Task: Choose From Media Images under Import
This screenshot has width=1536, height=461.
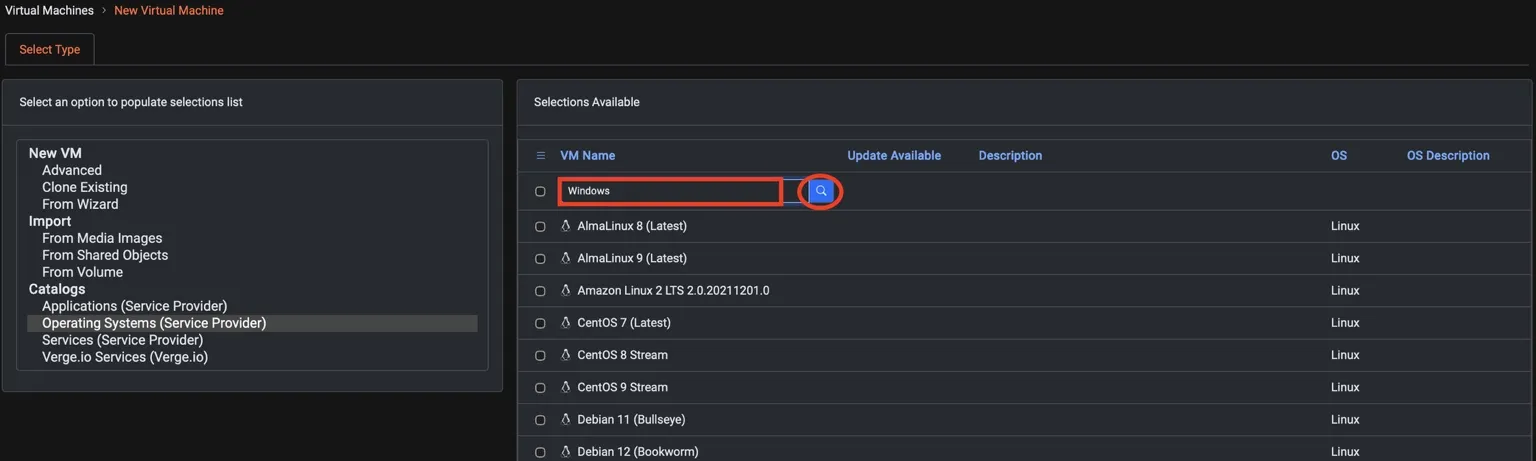Action: point(102,238)
